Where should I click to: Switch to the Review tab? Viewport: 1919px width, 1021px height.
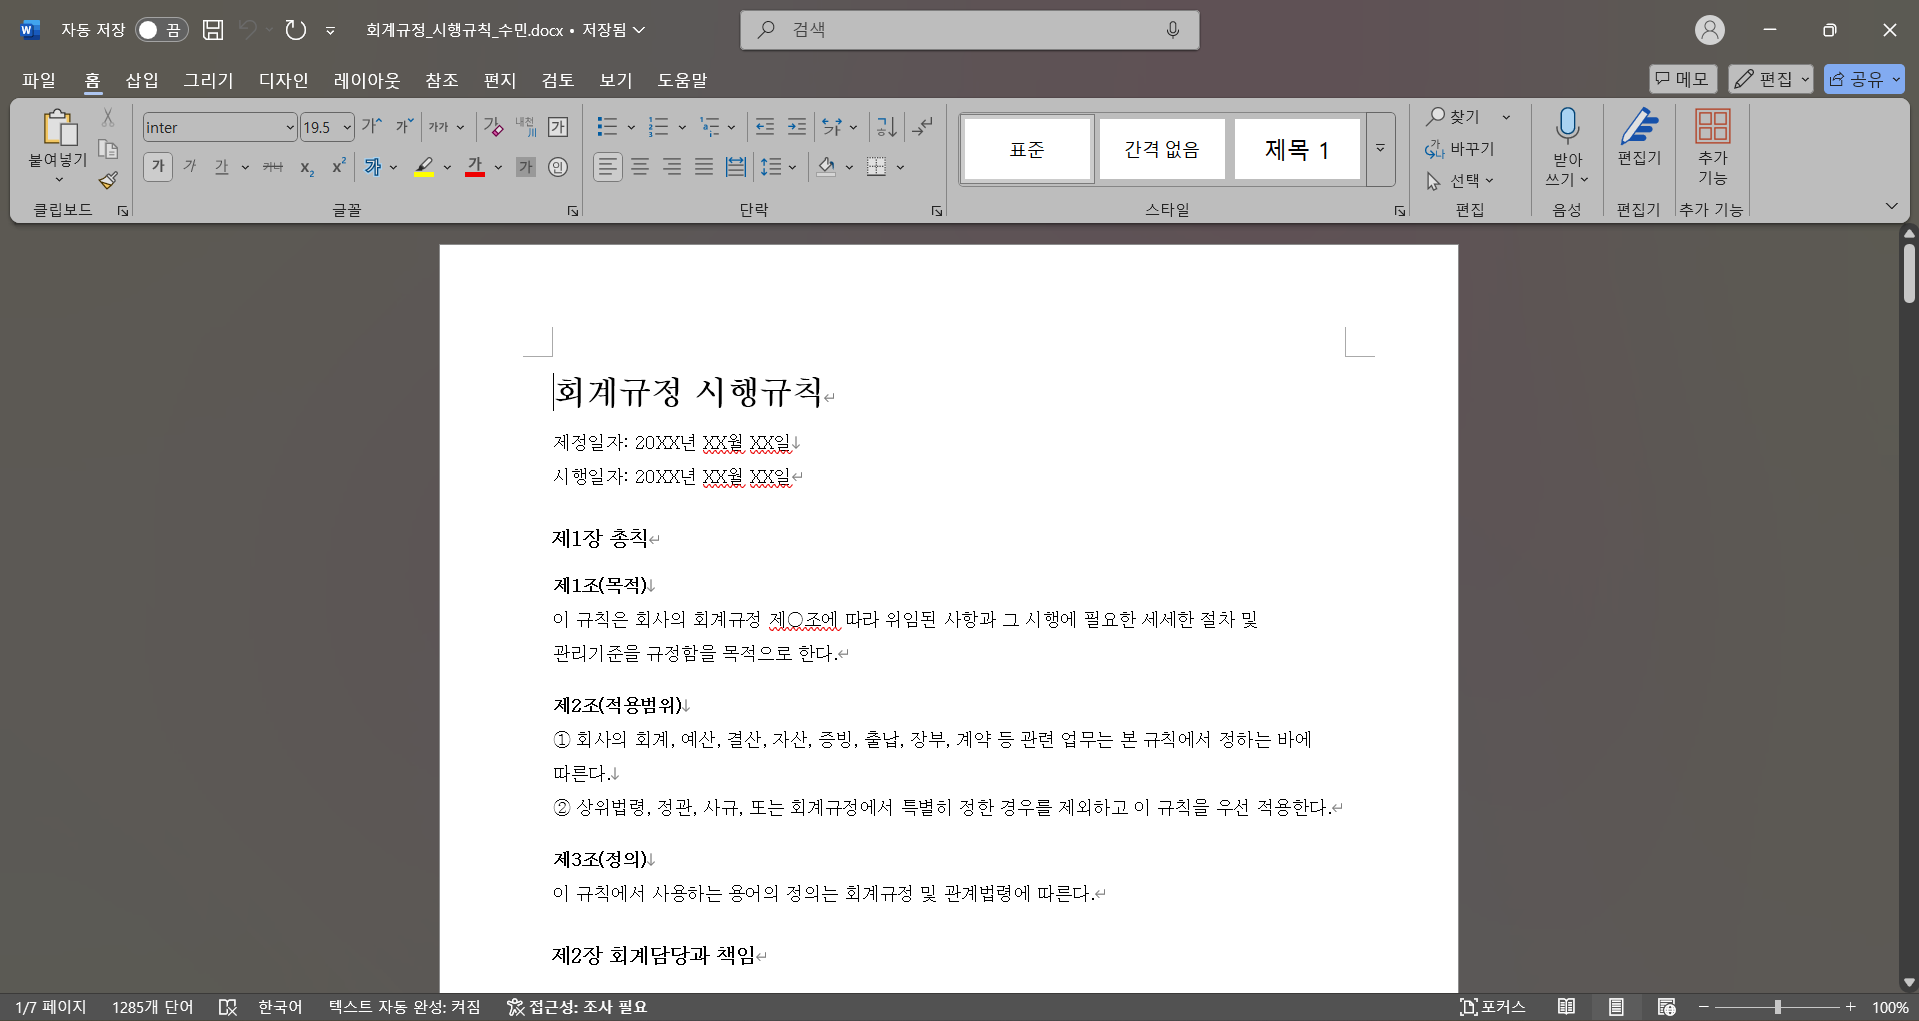point(558,80)
